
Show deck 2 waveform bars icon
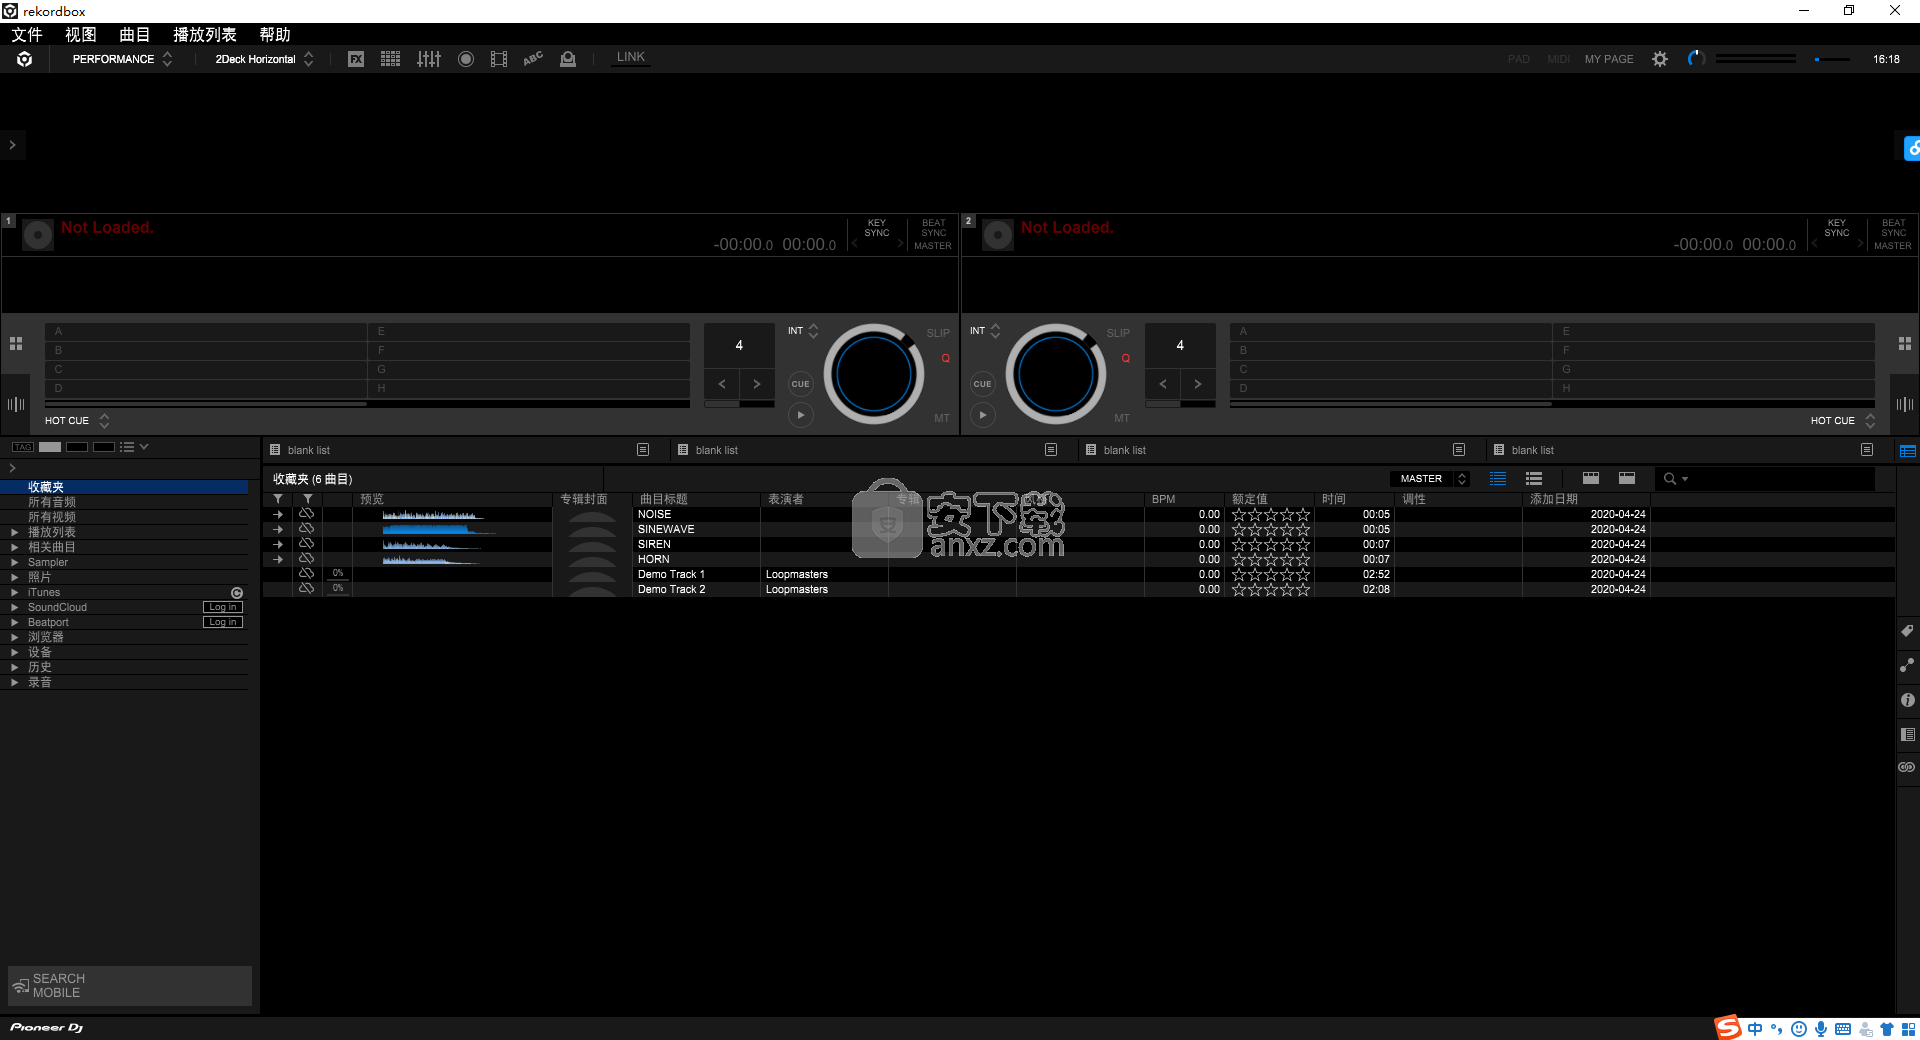[1905, 404]
